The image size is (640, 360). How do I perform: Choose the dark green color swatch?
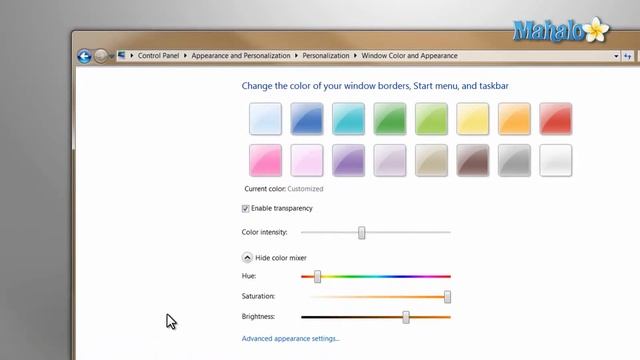[390, 119]
